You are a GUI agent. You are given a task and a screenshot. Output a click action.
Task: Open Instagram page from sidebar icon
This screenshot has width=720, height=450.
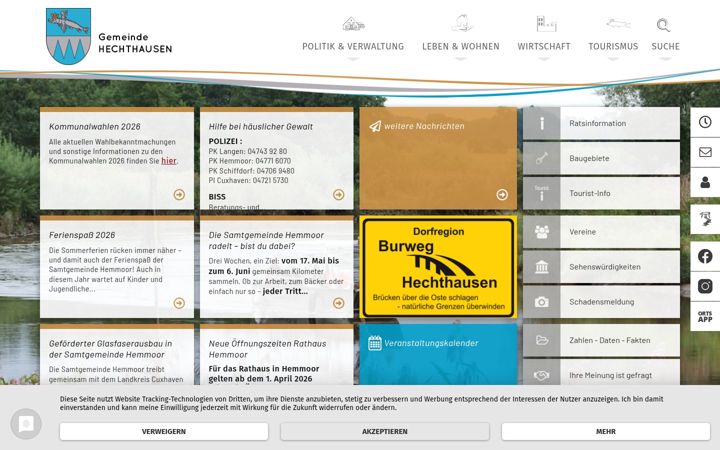[705, 286]
